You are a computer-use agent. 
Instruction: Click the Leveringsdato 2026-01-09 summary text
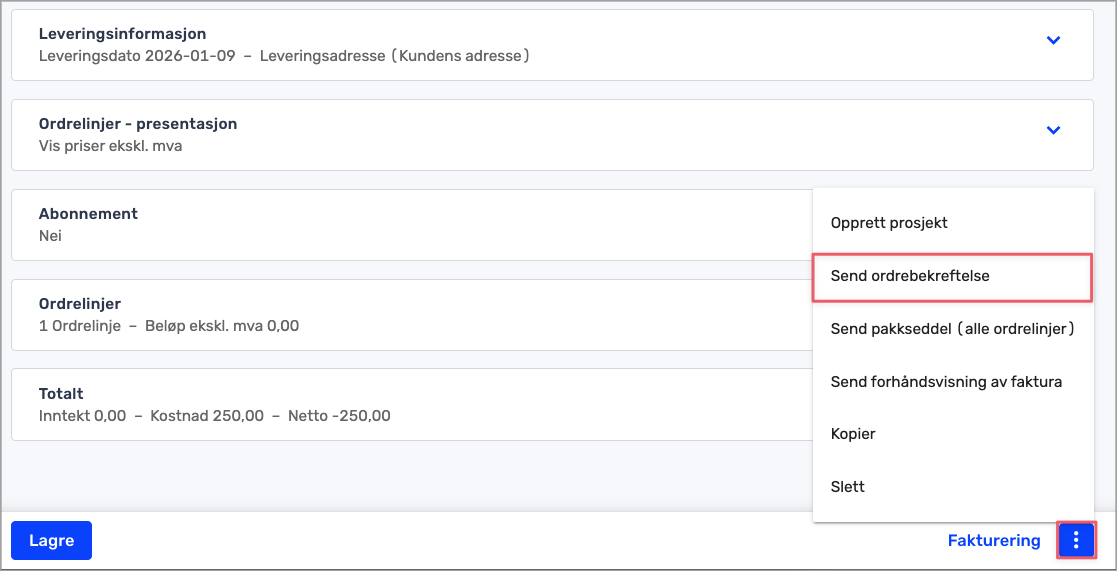click(137, 56)
